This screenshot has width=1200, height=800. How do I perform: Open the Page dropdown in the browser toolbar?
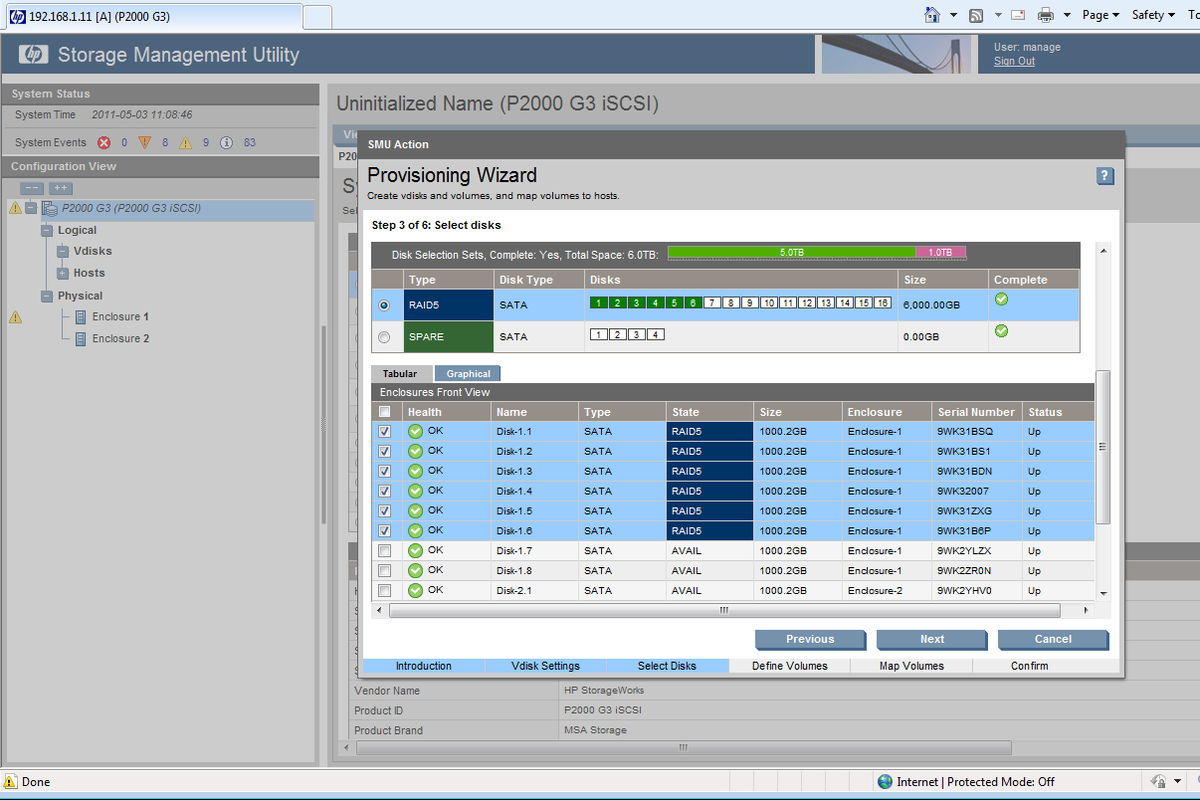(x=1100, y=15)
